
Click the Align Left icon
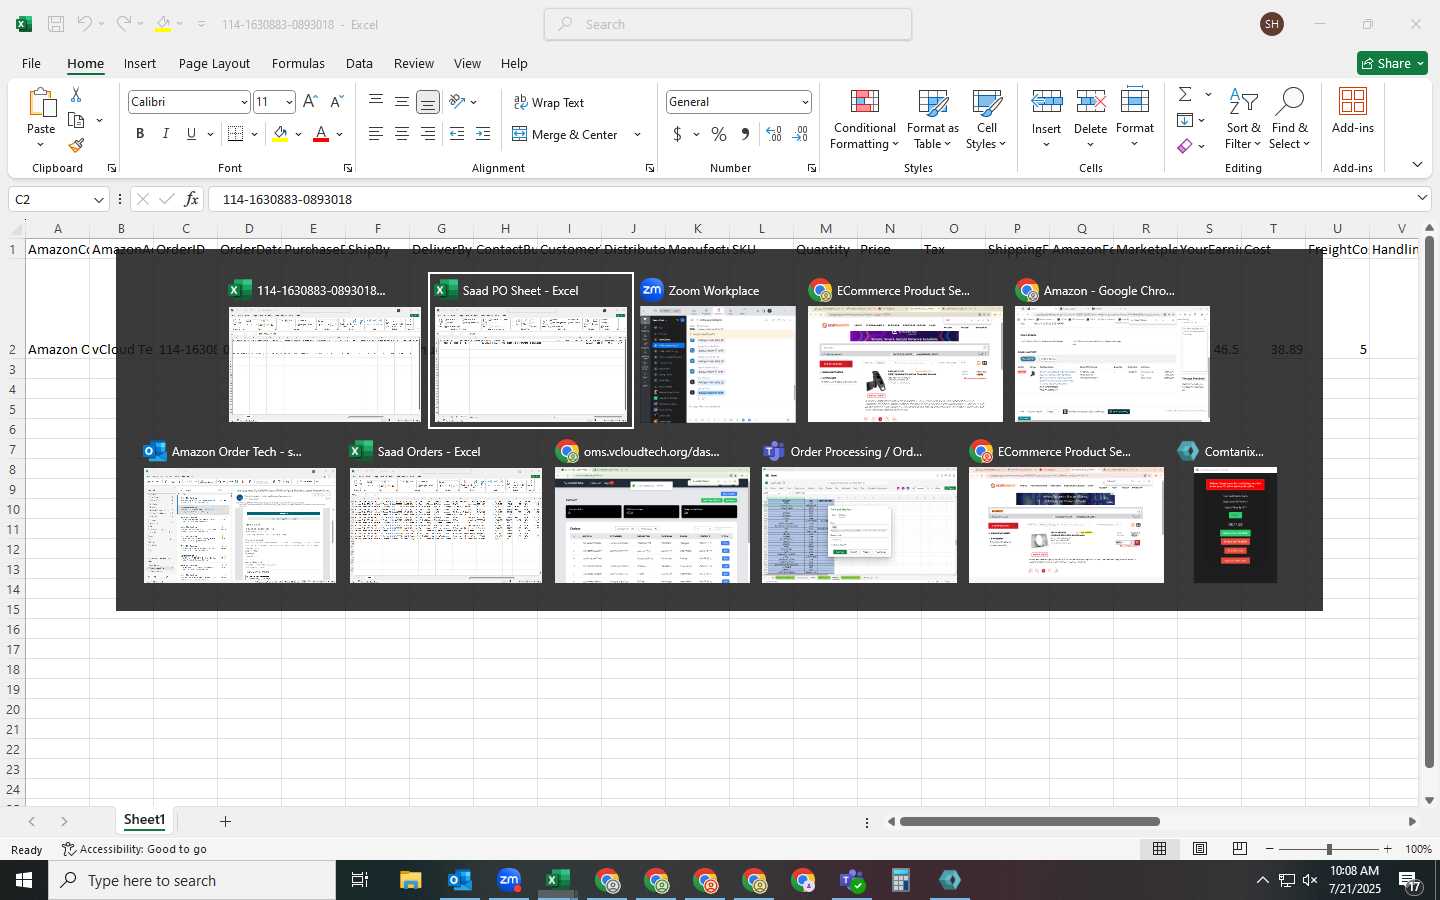pyautogui.click(x=376, y=134)
